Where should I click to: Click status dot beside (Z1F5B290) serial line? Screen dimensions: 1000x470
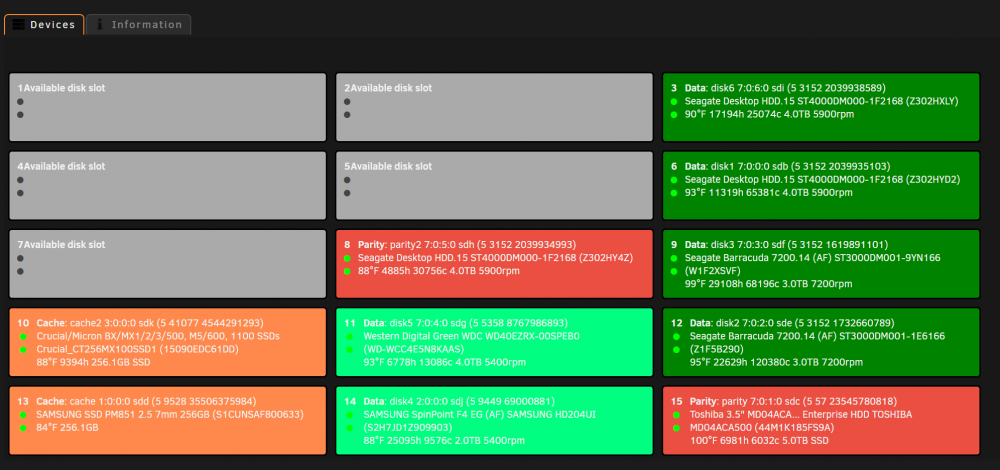pyautogui.click(x=676, y=349)
